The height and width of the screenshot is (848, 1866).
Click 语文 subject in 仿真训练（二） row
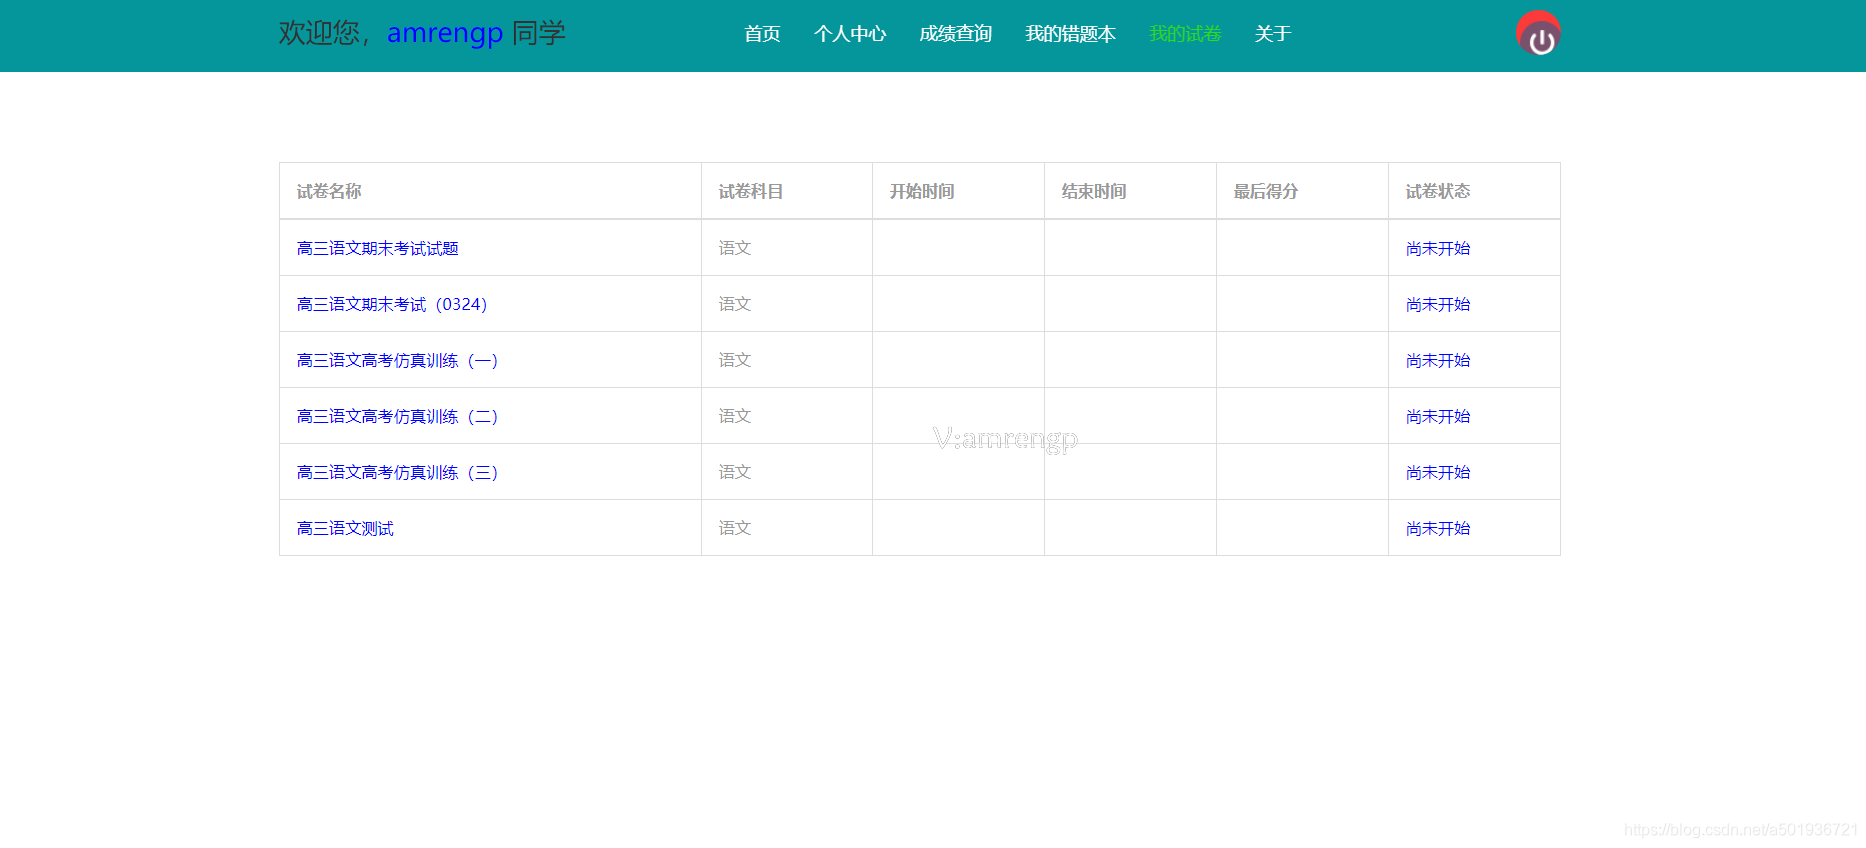[735, 416]
